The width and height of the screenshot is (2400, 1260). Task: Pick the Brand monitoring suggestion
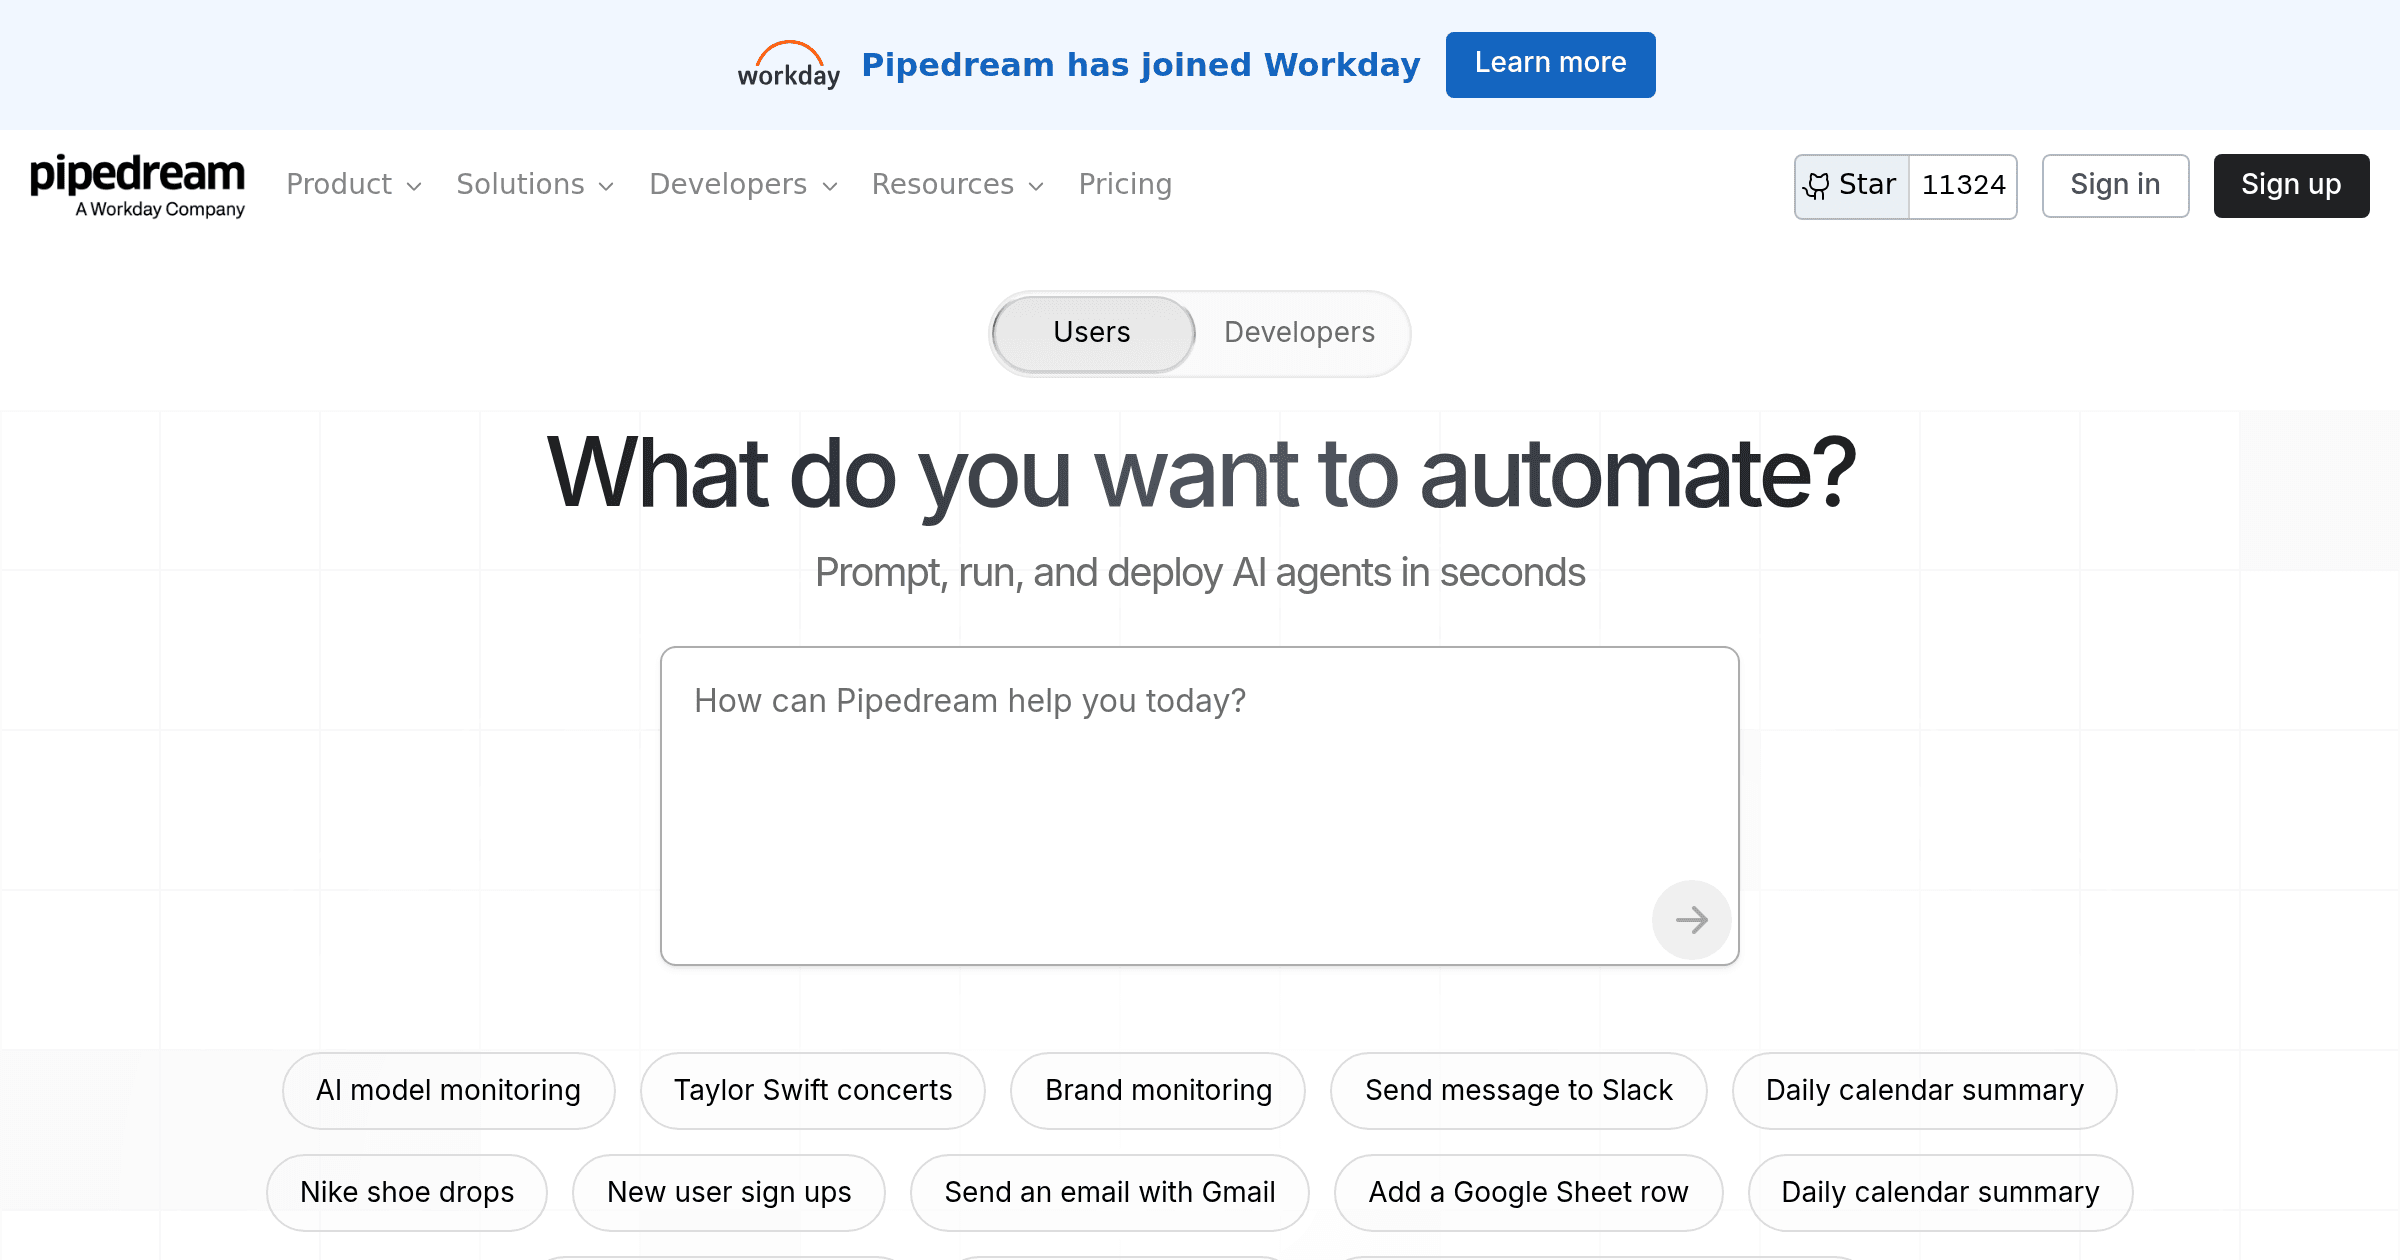point(1158,1091)
